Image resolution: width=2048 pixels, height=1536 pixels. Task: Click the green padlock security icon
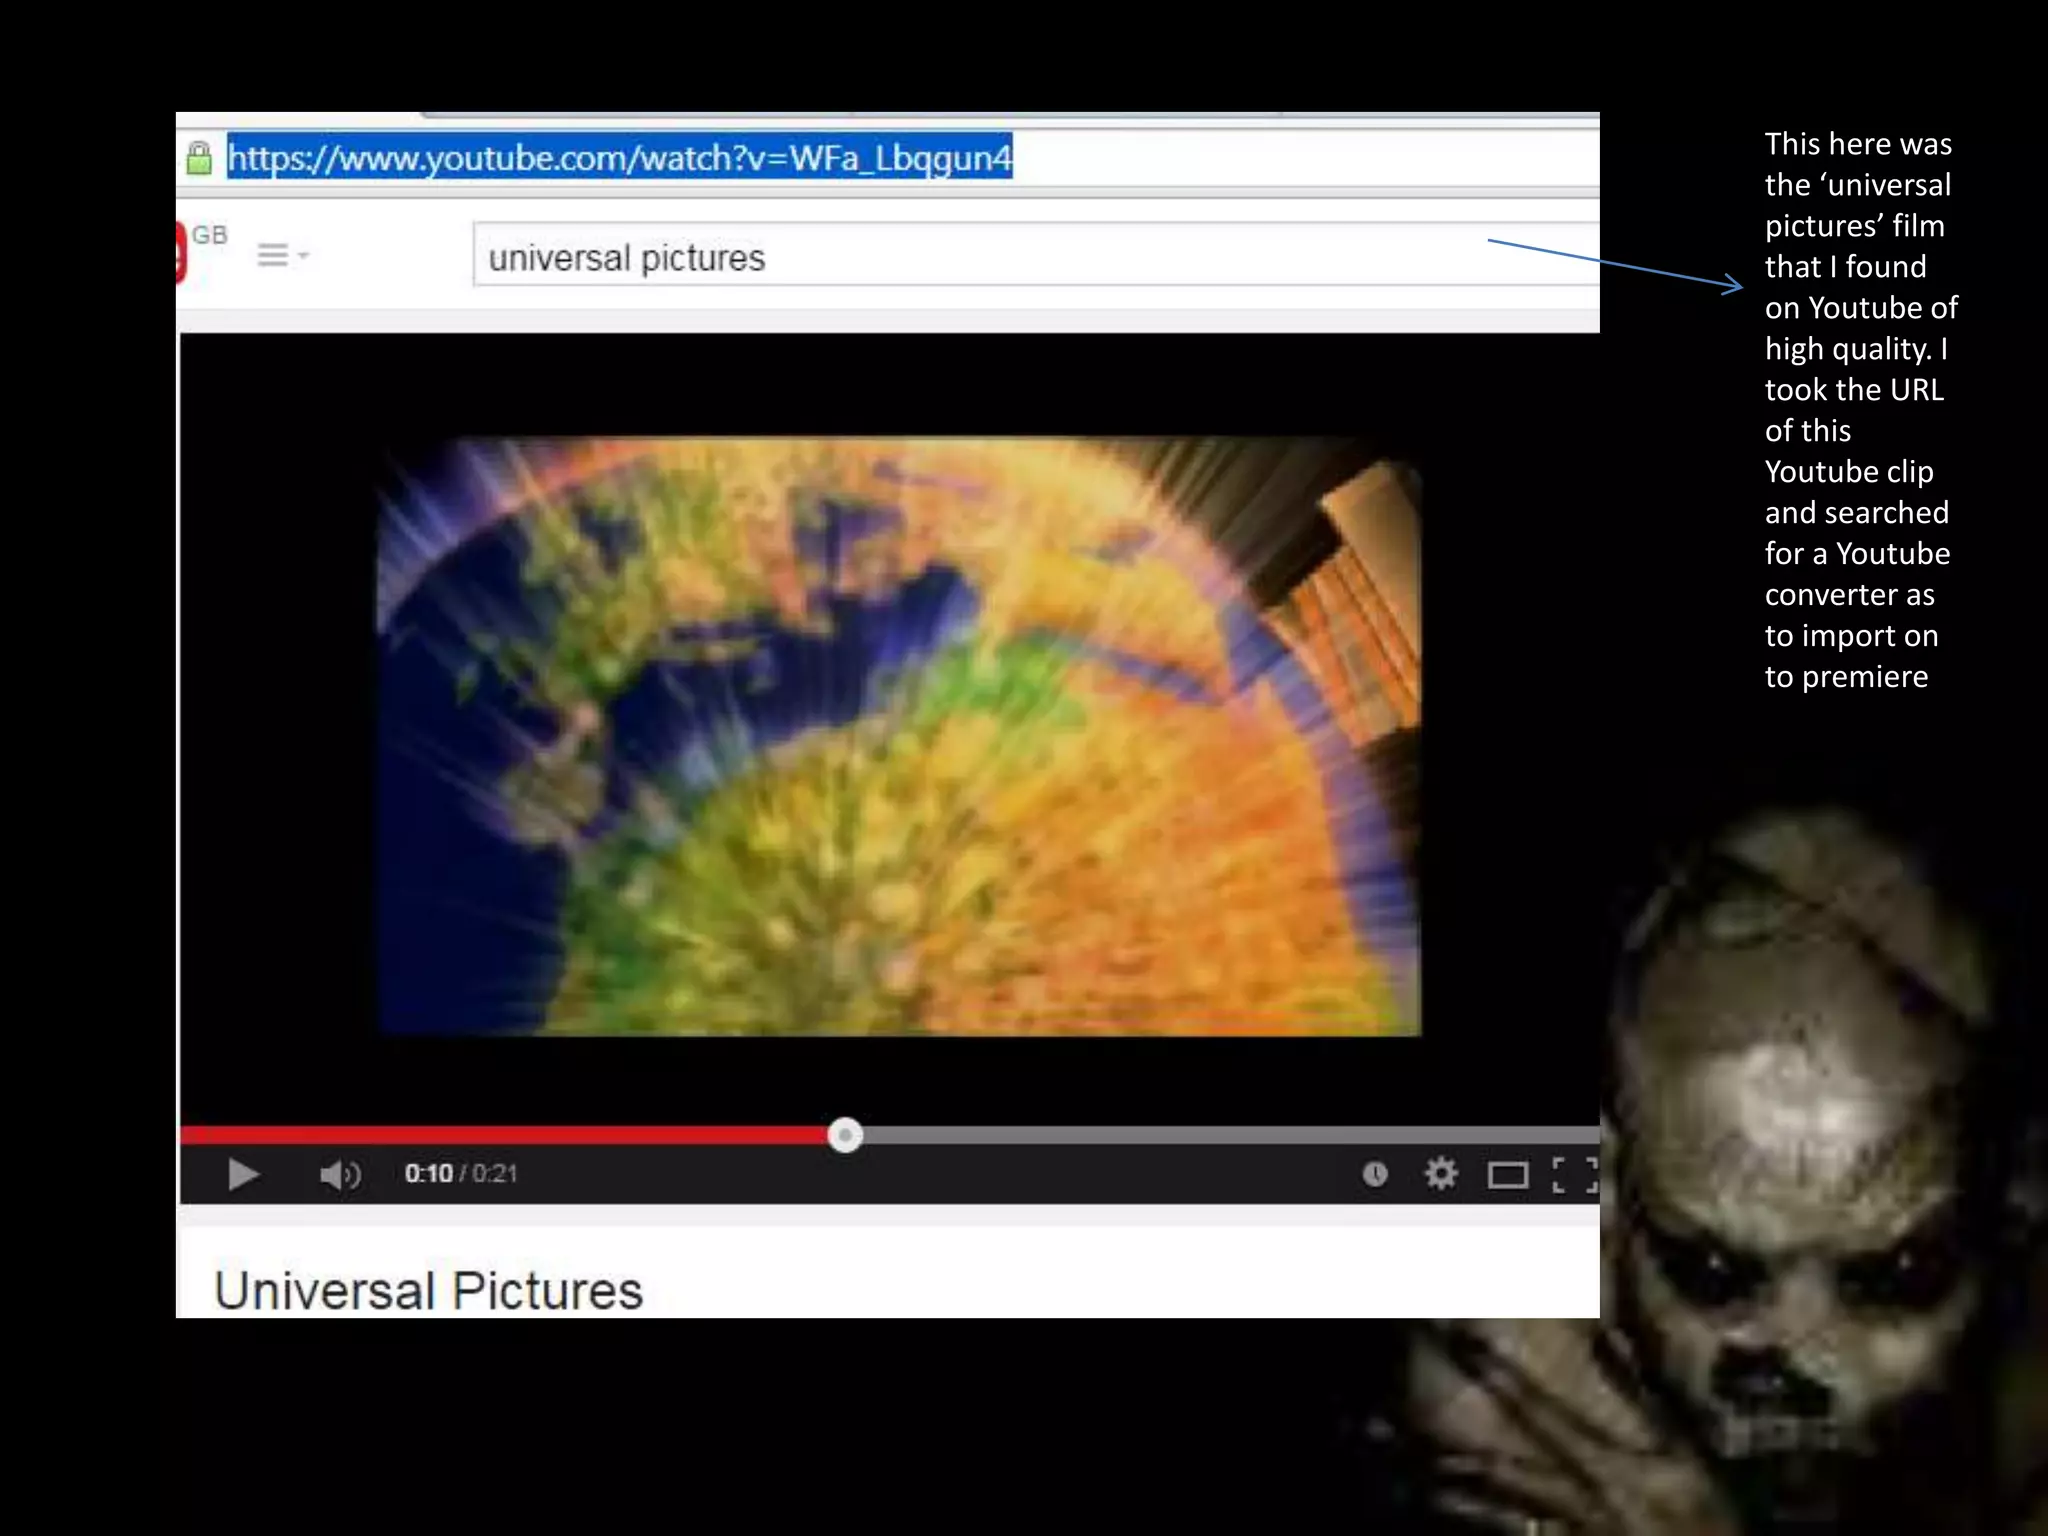point(199,158)
